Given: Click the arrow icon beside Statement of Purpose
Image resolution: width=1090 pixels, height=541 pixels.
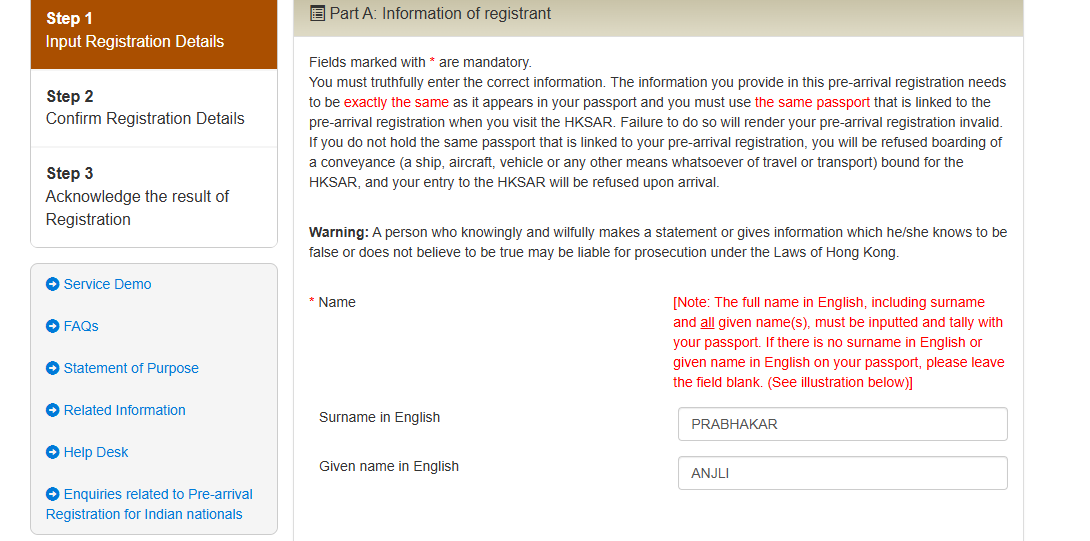Looking at the screenshot, I should (52, 368).
